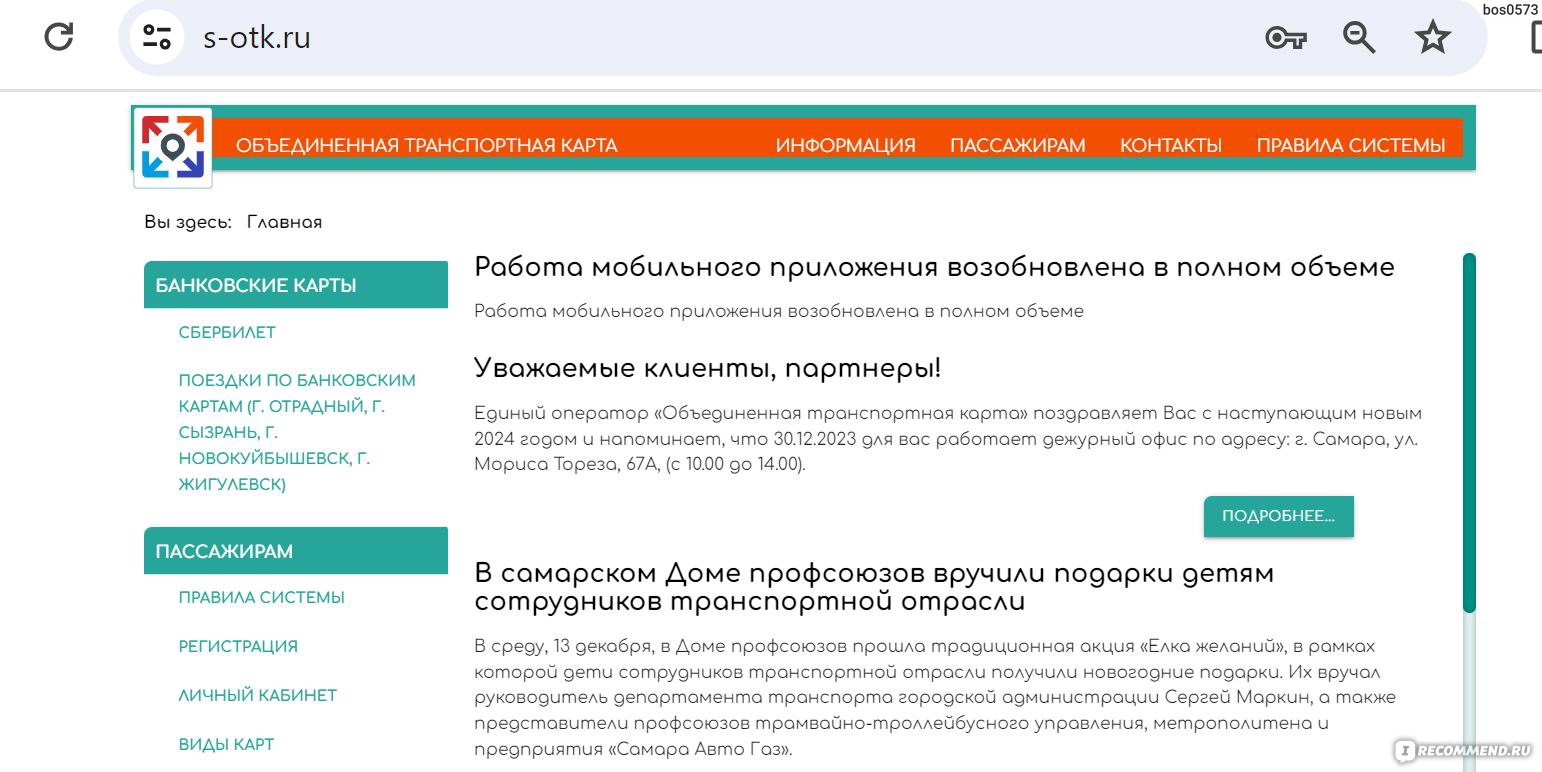Open the РЕГИСТРАЦИЯ sidebar link
This screenshot has height=772, width=1542.
(x=238, y=646)
